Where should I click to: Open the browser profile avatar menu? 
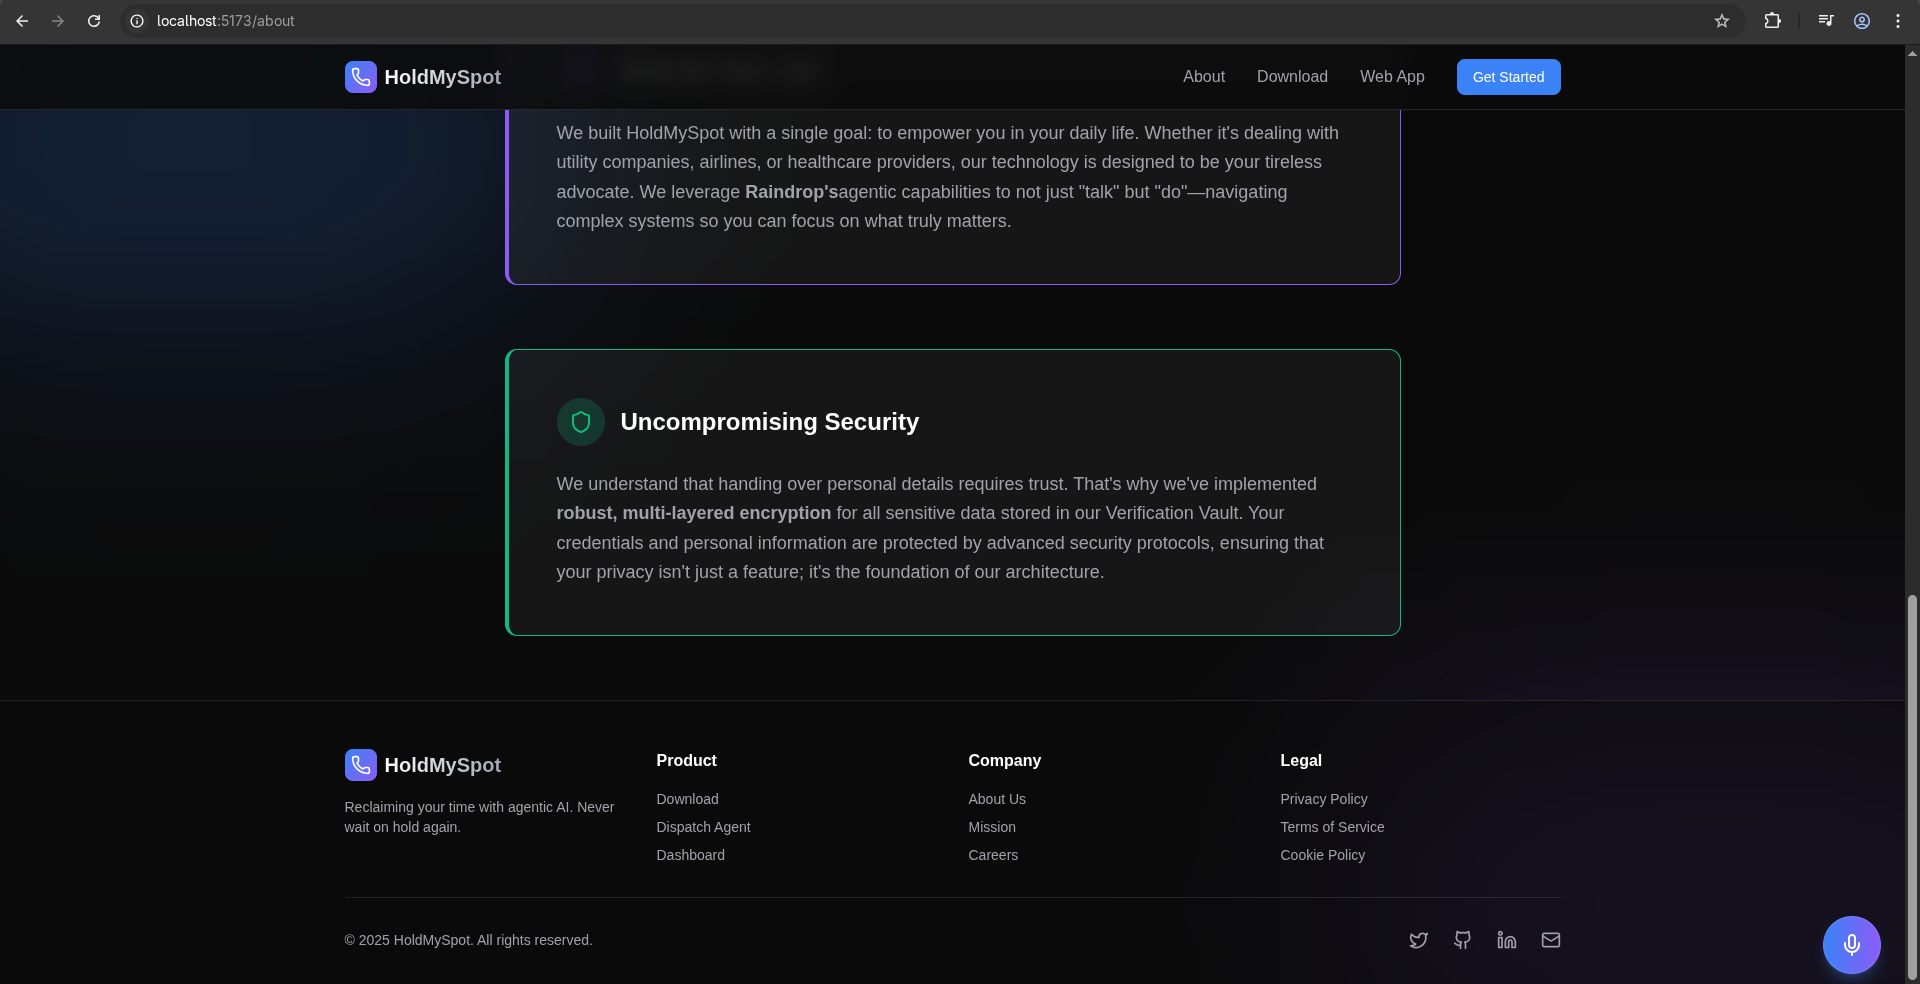pos(1862,21)
